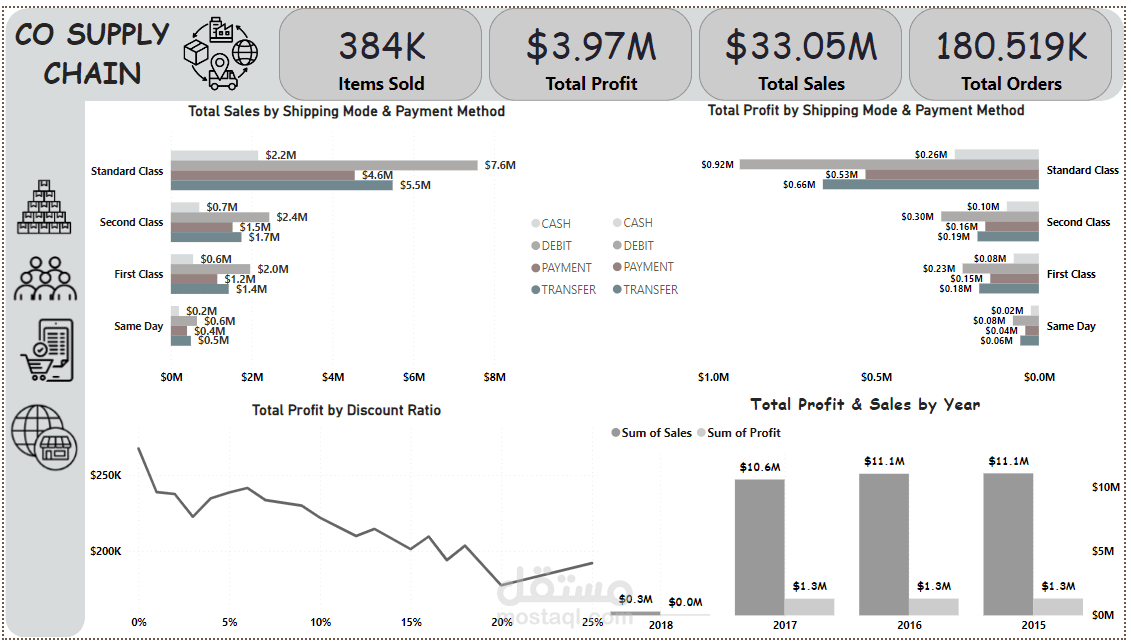
Task: Click the $250K axis label on the discount chart
Action: point(105,476)
